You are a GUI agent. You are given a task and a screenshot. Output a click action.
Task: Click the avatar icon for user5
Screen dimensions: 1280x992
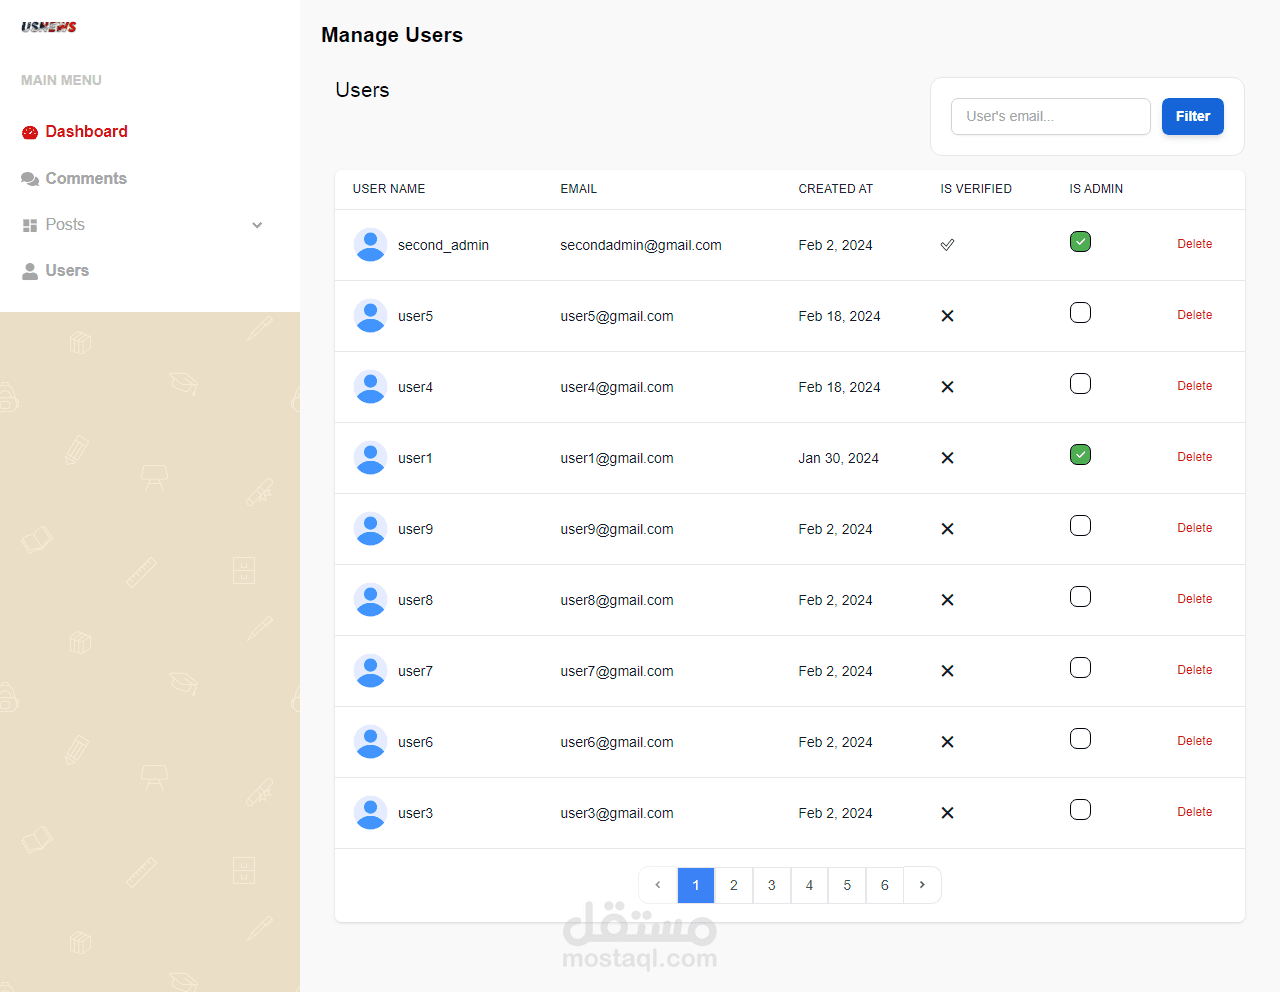pos(371,316)
